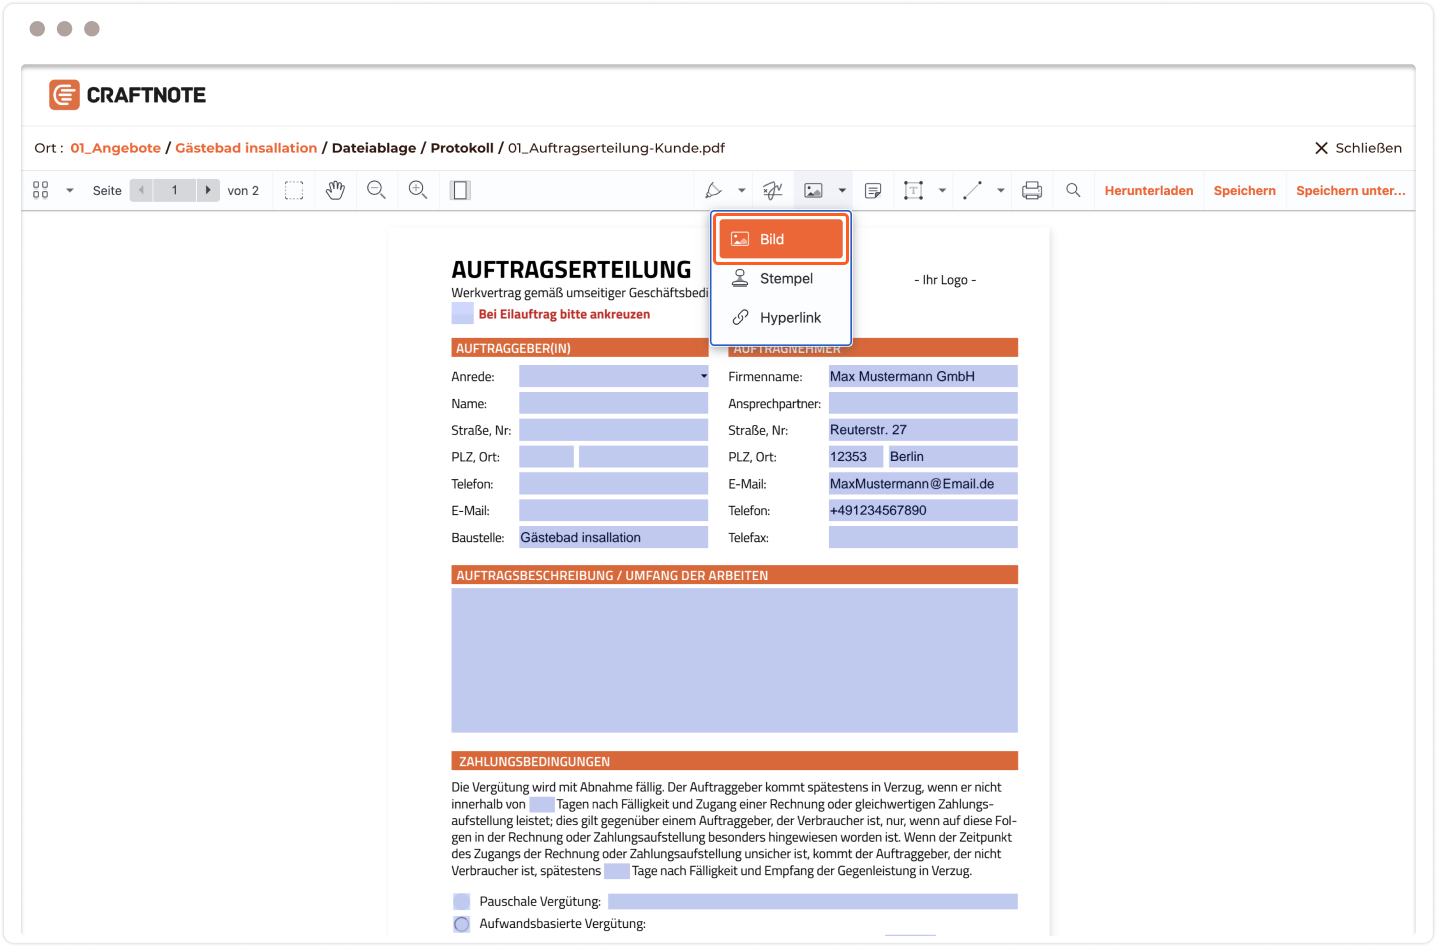This screenshot has height=947, width=1437.
Task: Click Herunterladen to download
Action: point(1149,190)
